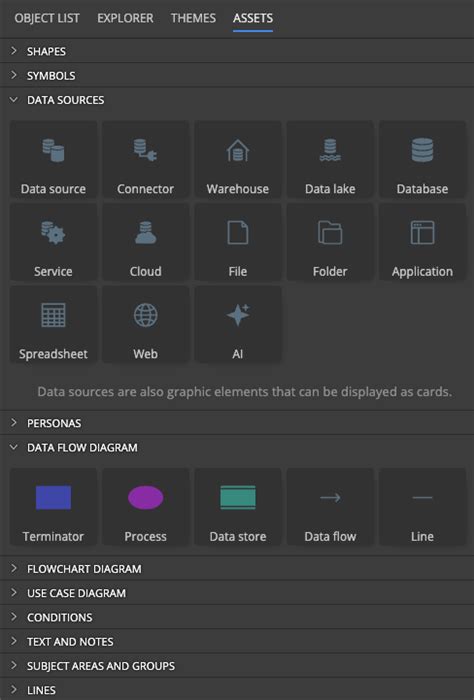
Task: Select the Cloud data source
Action: pyautogui.click(x=146, y=242)
